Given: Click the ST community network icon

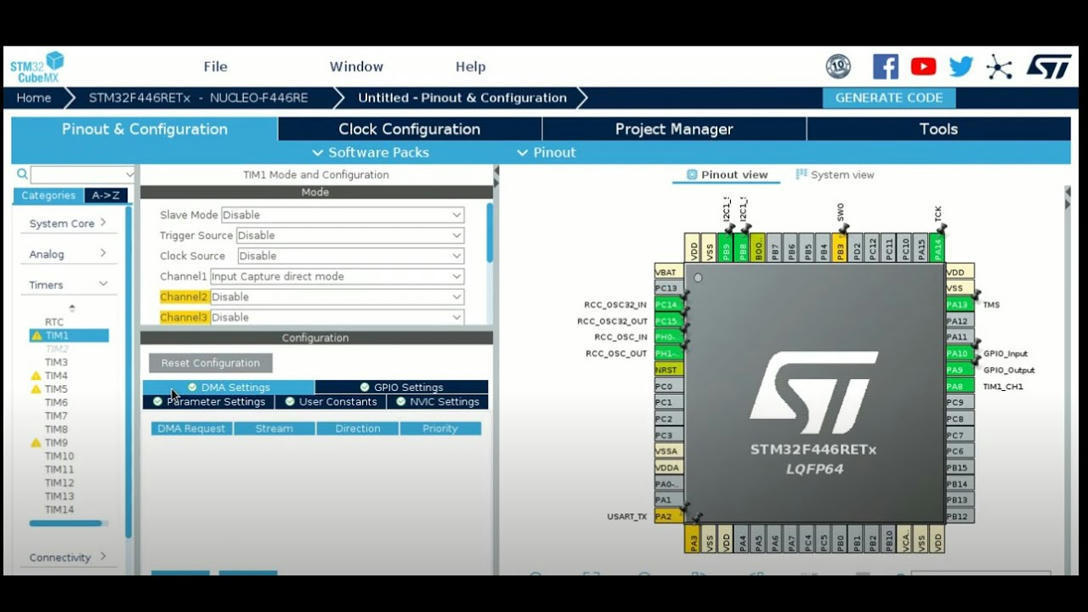Looking at the screenshot, I should tap(996, 66).
